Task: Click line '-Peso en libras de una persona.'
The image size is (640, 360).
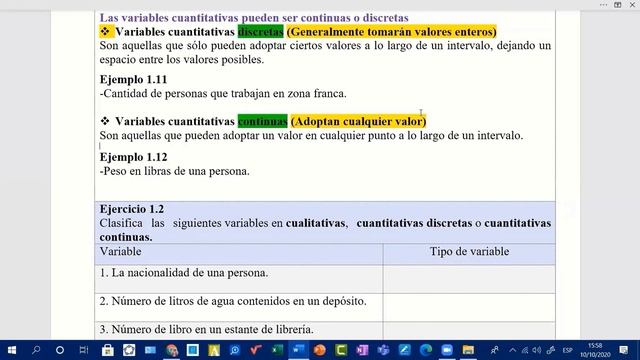Action: point(174,171)
